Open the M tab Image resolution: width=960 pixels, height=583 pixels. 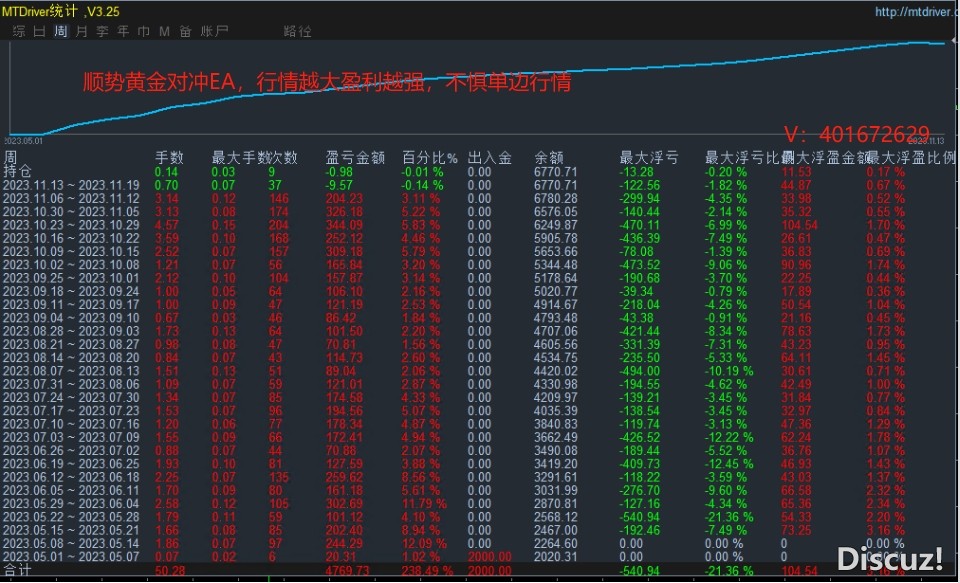click(164, 31)
